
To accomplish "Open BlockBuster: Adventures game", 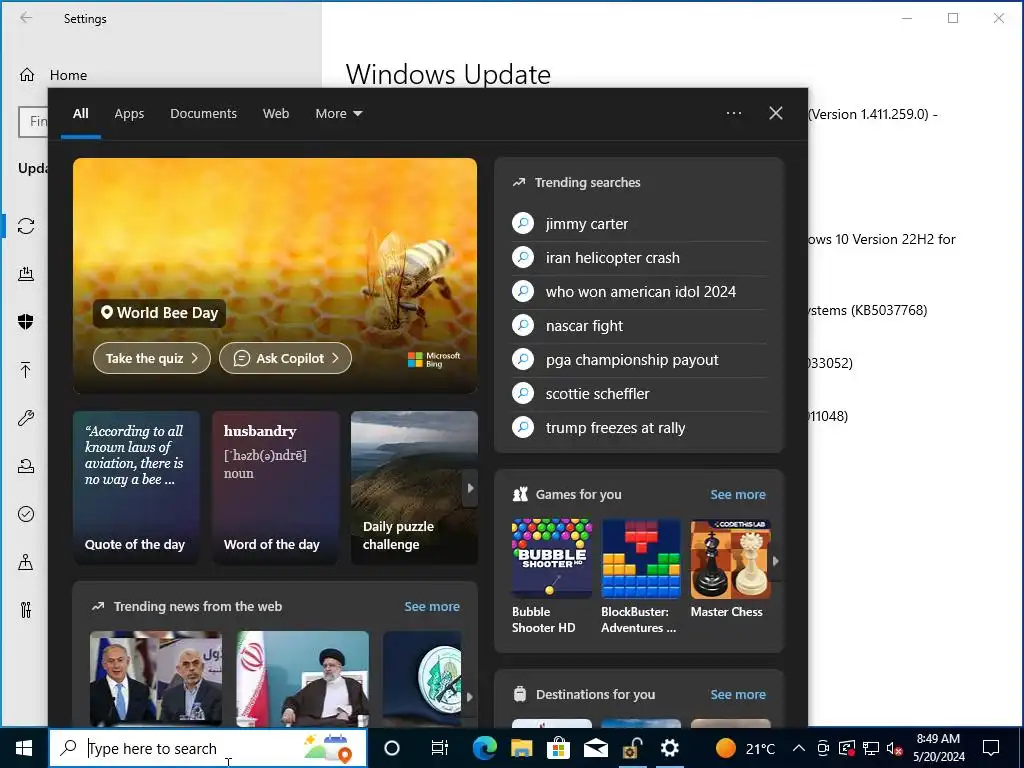I will (641, 577).
